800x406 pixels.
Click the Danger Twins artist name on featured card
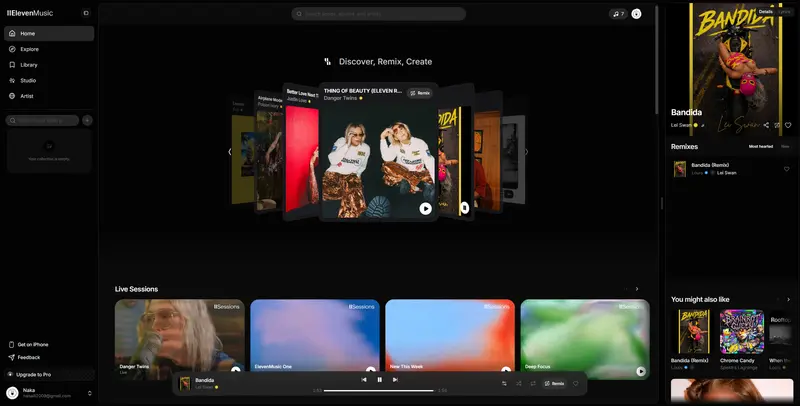(x=340, y=98)
